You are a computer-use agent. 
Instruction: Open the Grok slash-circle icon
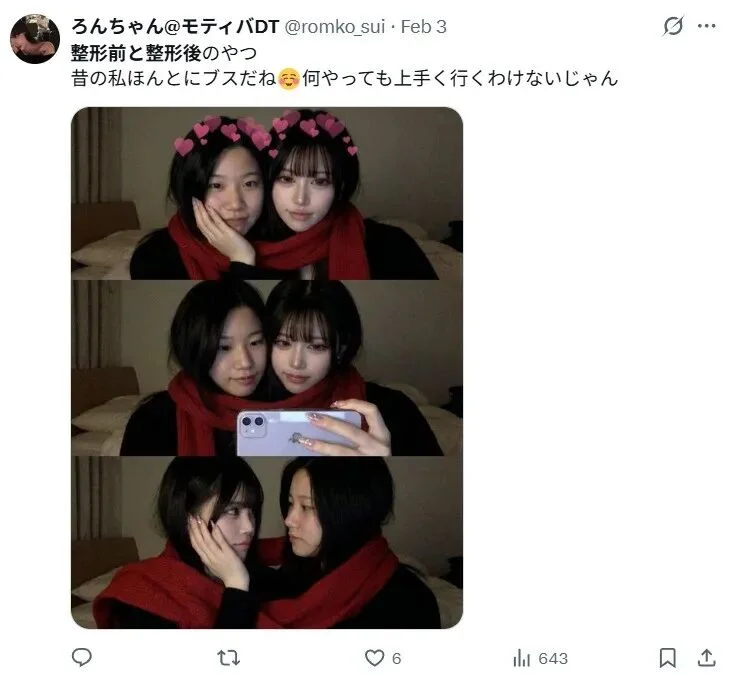pos(673,26)
